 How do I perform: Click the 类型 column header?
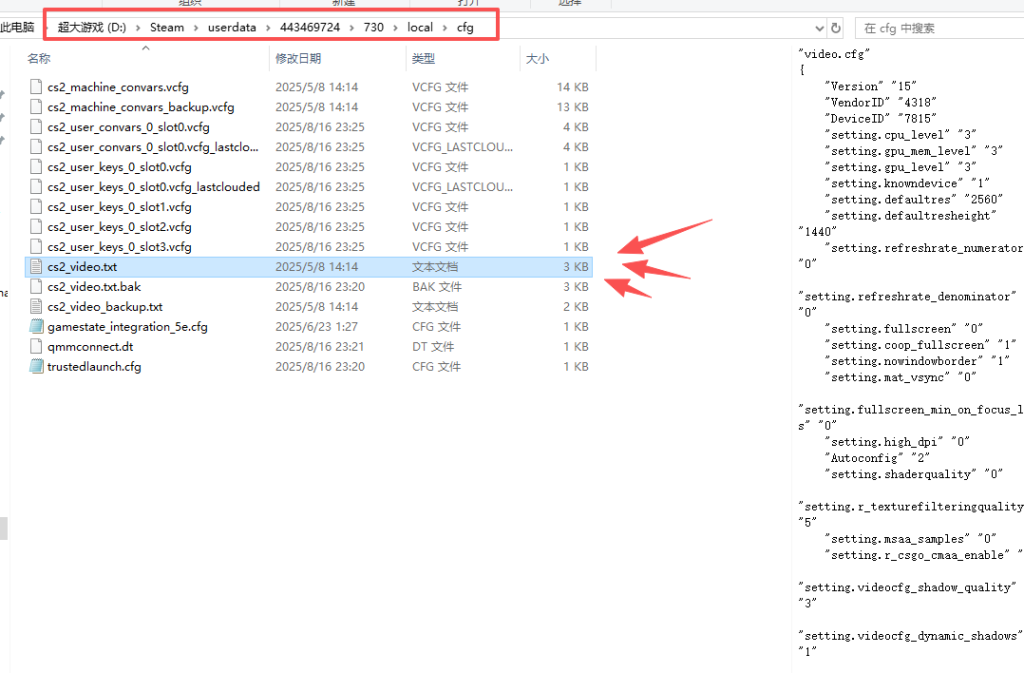423,59
